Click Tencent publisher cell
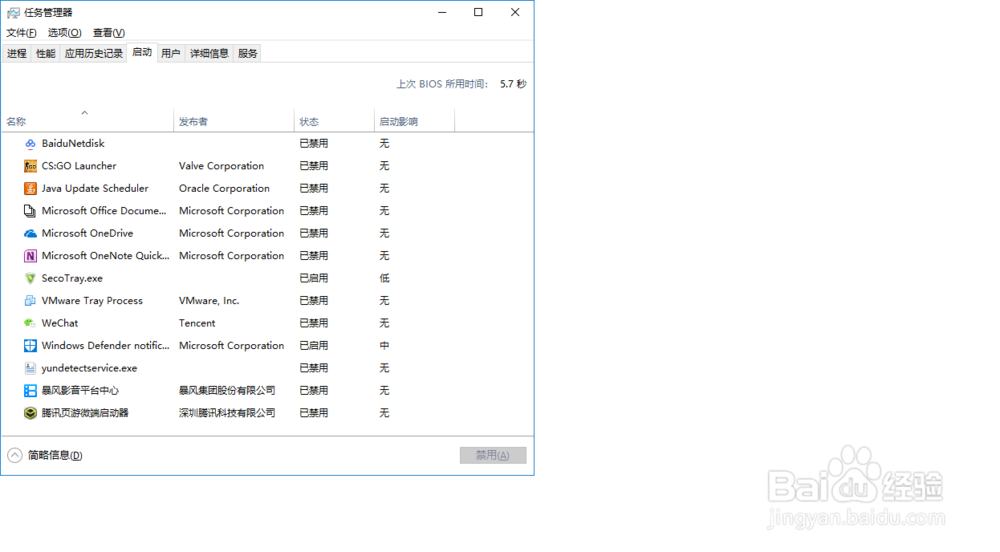Image resolution: width=1000 pixels, height=552 pixels. tap(197, 323)
